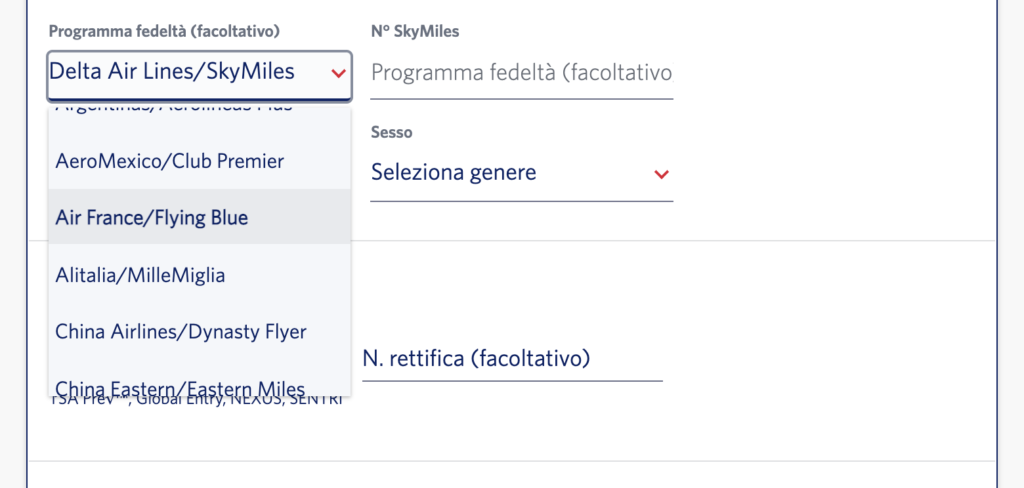Screen dimensions: 1024x488
Task: Click the Sesso field label
Action: pyautogui.click(x=391, y=132)
